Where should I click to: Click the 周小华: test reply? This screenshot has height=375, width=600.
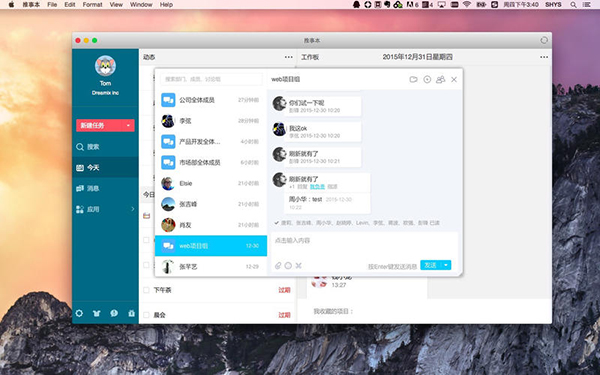(327, 203)
